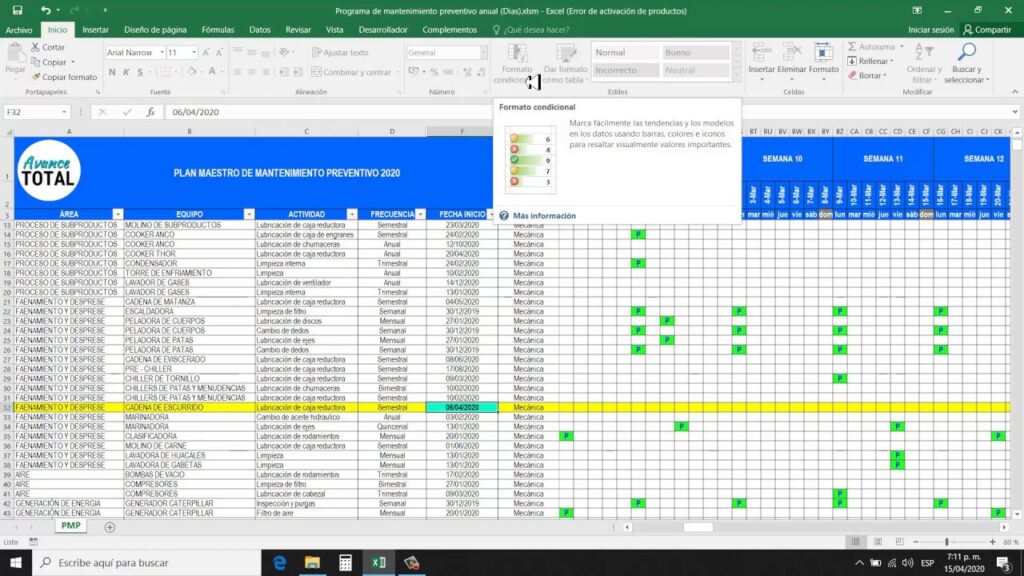Viewport: 1024px width, 576px height.
Task: Click the Cortar scissors icon
Action: tap(35, 47)
